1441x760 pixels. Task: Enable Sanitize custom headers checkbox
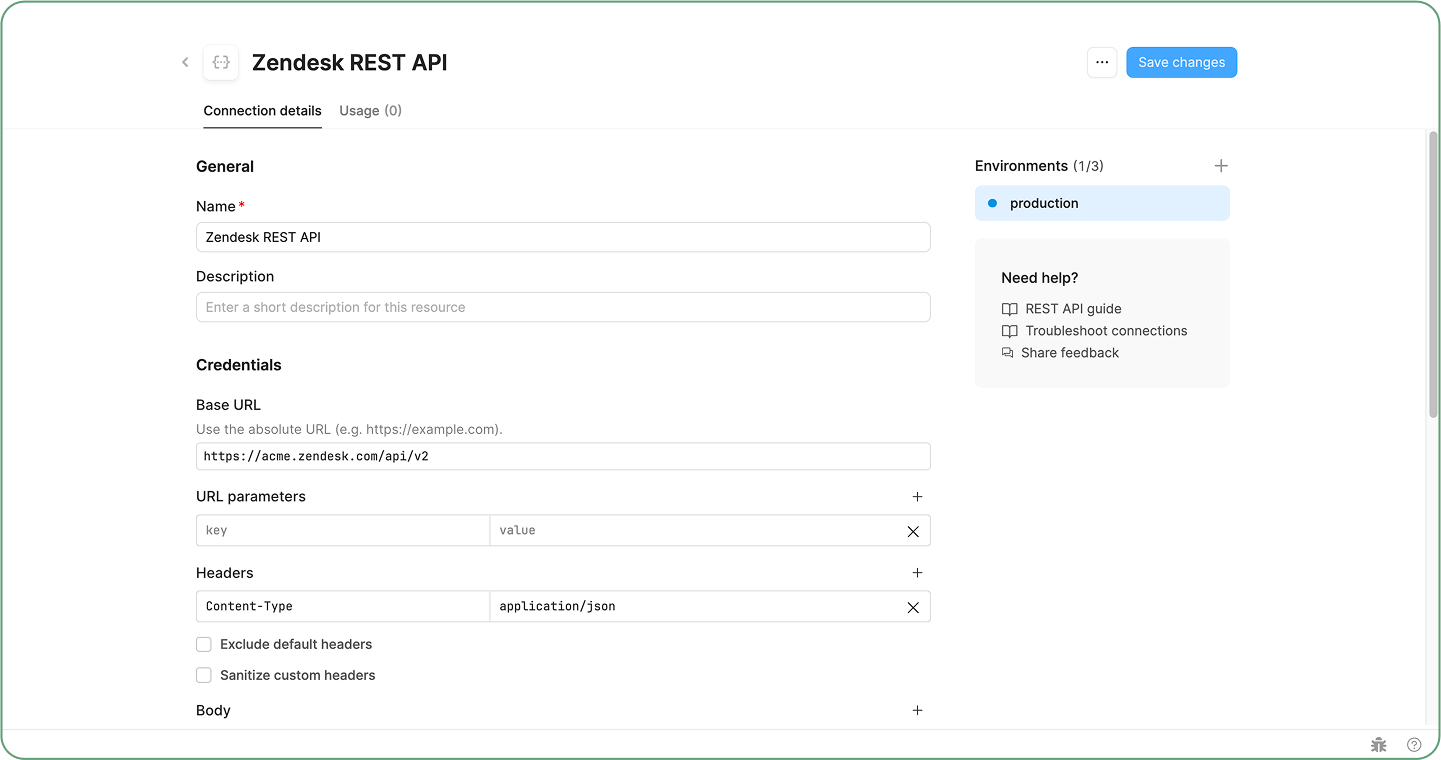(204, 676)
